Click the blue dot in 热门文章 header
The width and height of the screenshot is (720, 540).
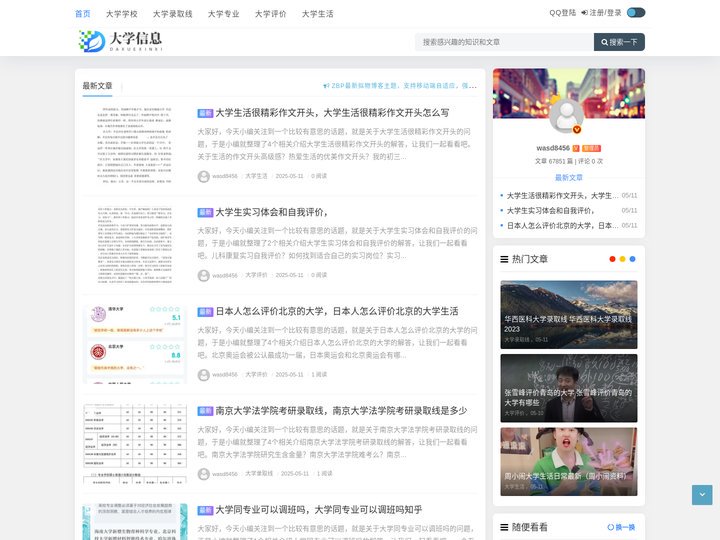pos(632,259)
